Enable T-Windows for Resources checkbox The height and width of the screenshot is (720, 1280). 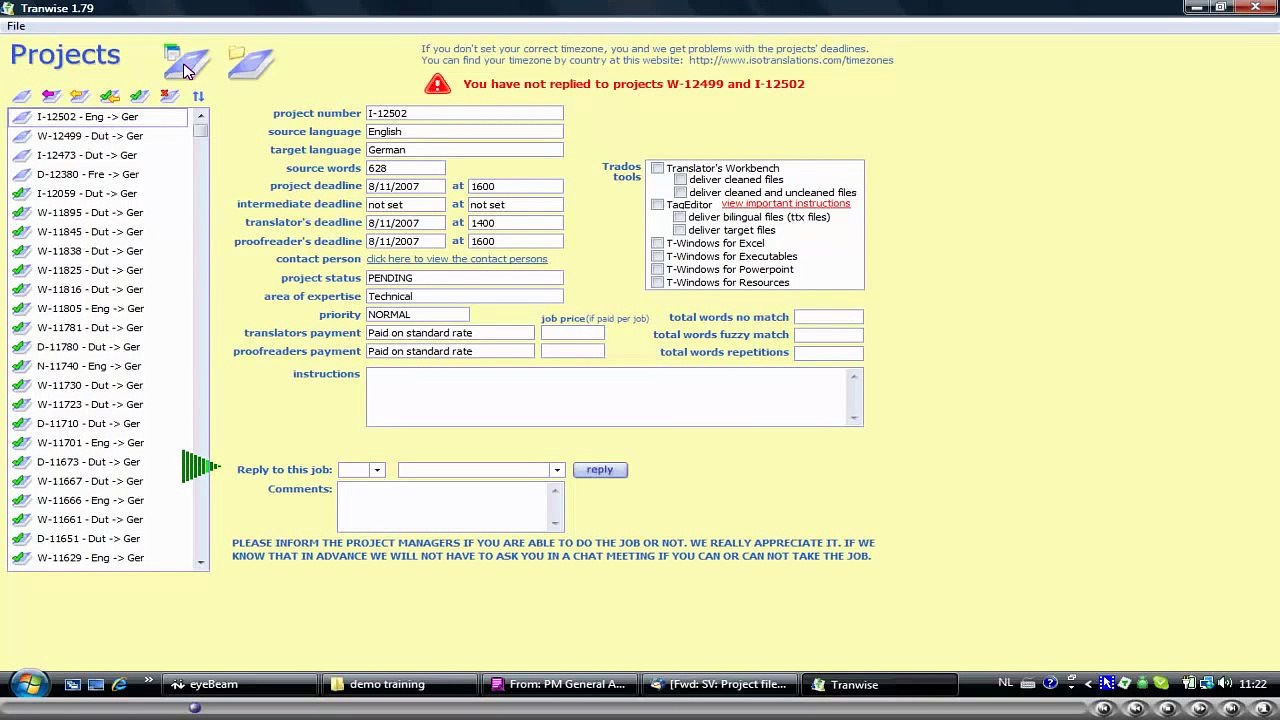coord(657,282)
